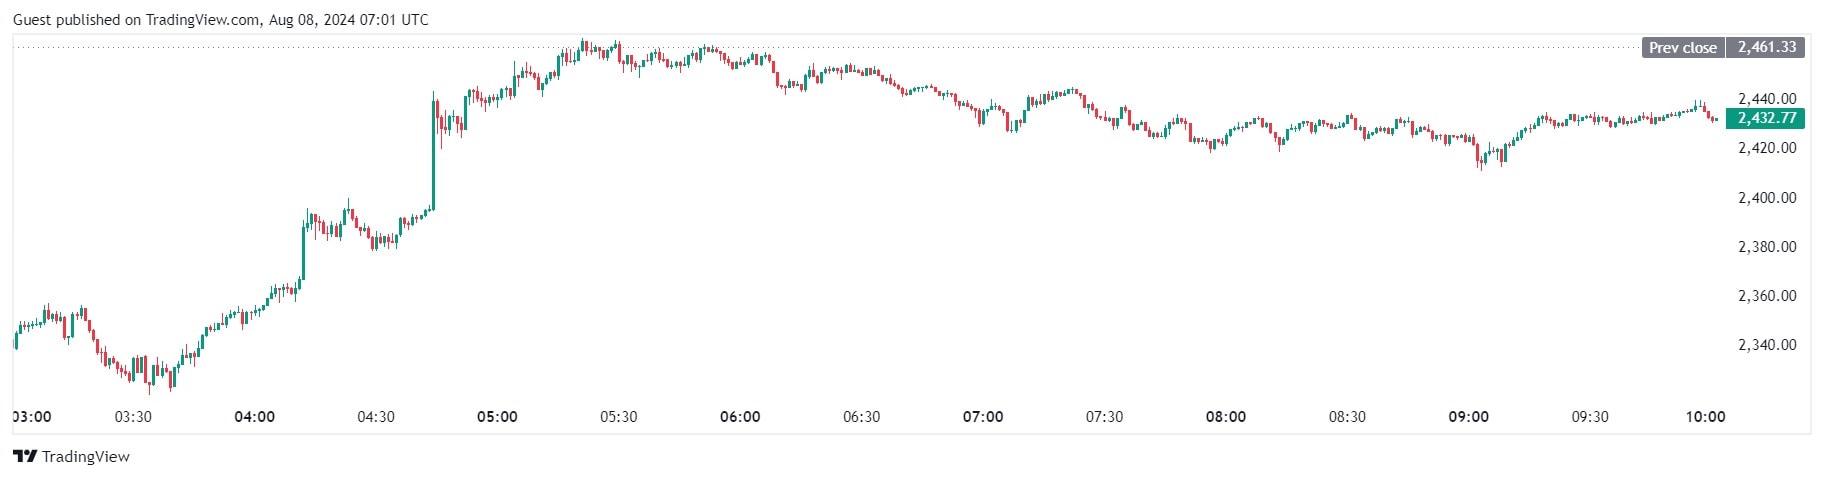Click the 2,380.00 price axis label
This screenshot has width=1824, height=478.
tap(1766, 247)
